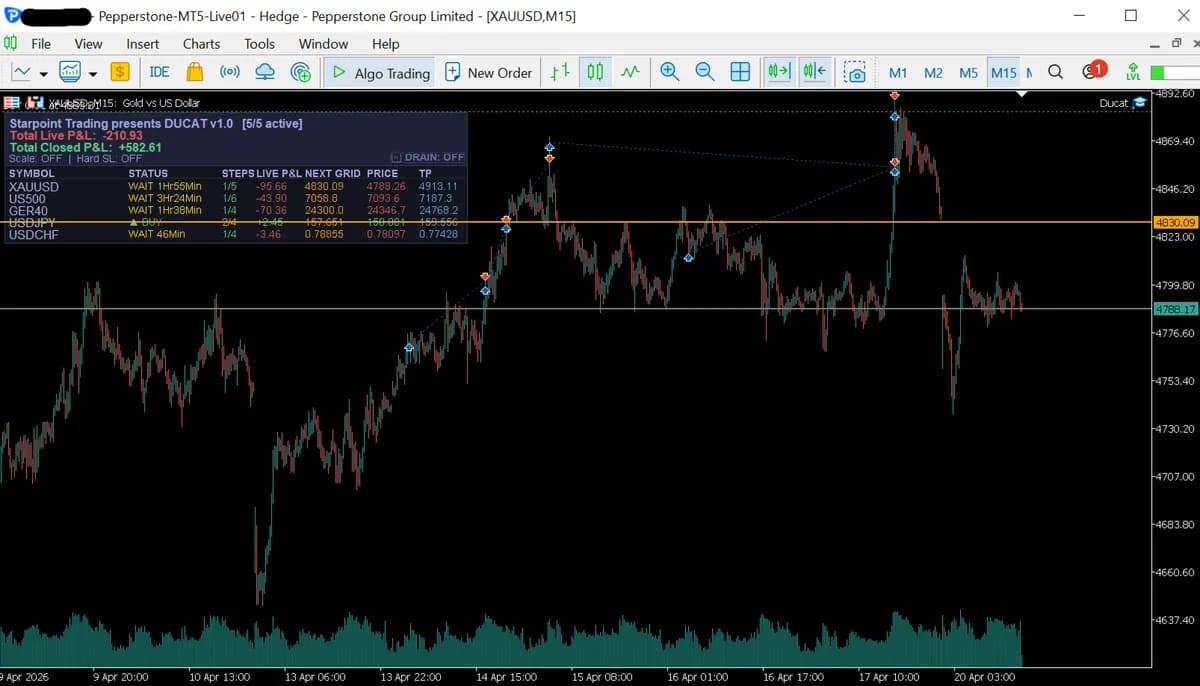Toggle auto scroll to chart end
1200x686 pixels.
click(778, 72)
